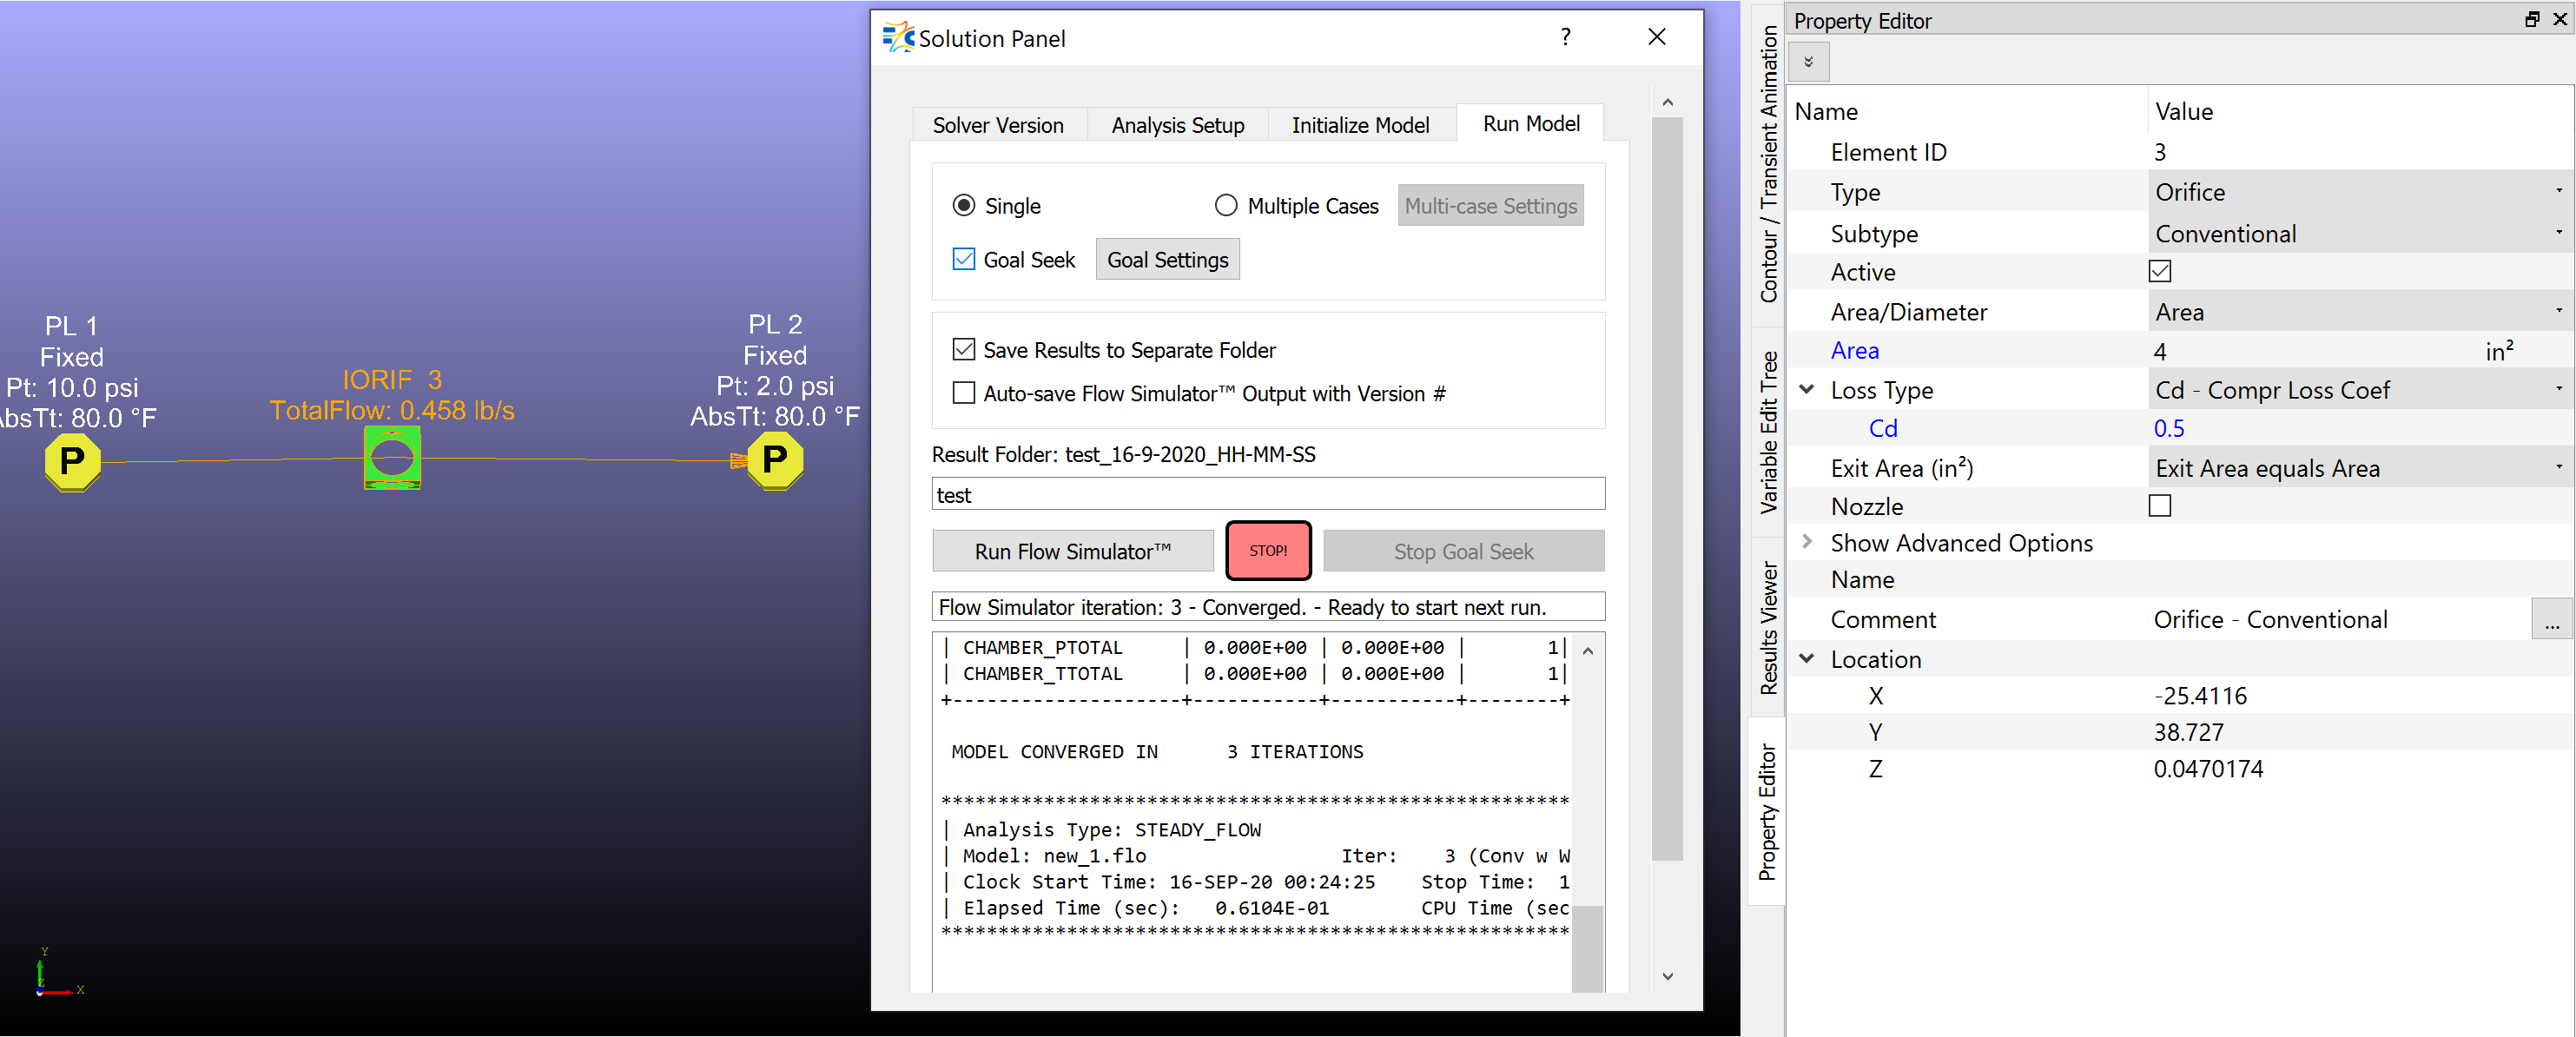
Task: Expand Show Advanced Options
Action: 1807,542
